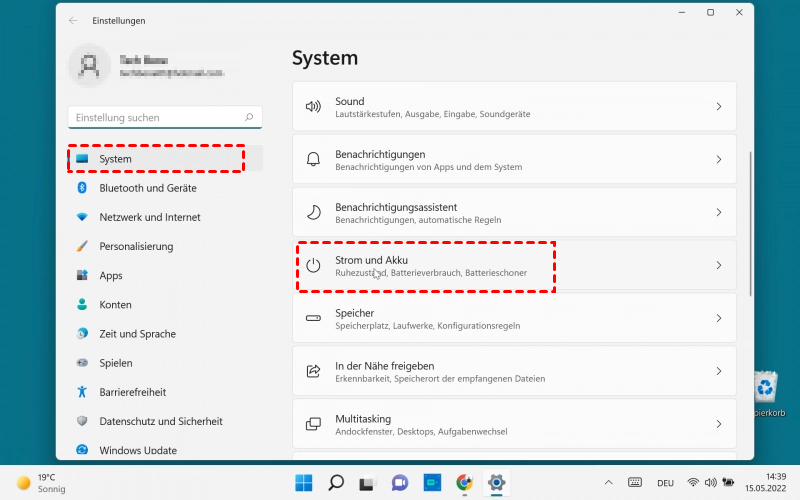Select Netzwerk und Internet in sidebar
Screen dimensions: 800x500
[165, 217]
